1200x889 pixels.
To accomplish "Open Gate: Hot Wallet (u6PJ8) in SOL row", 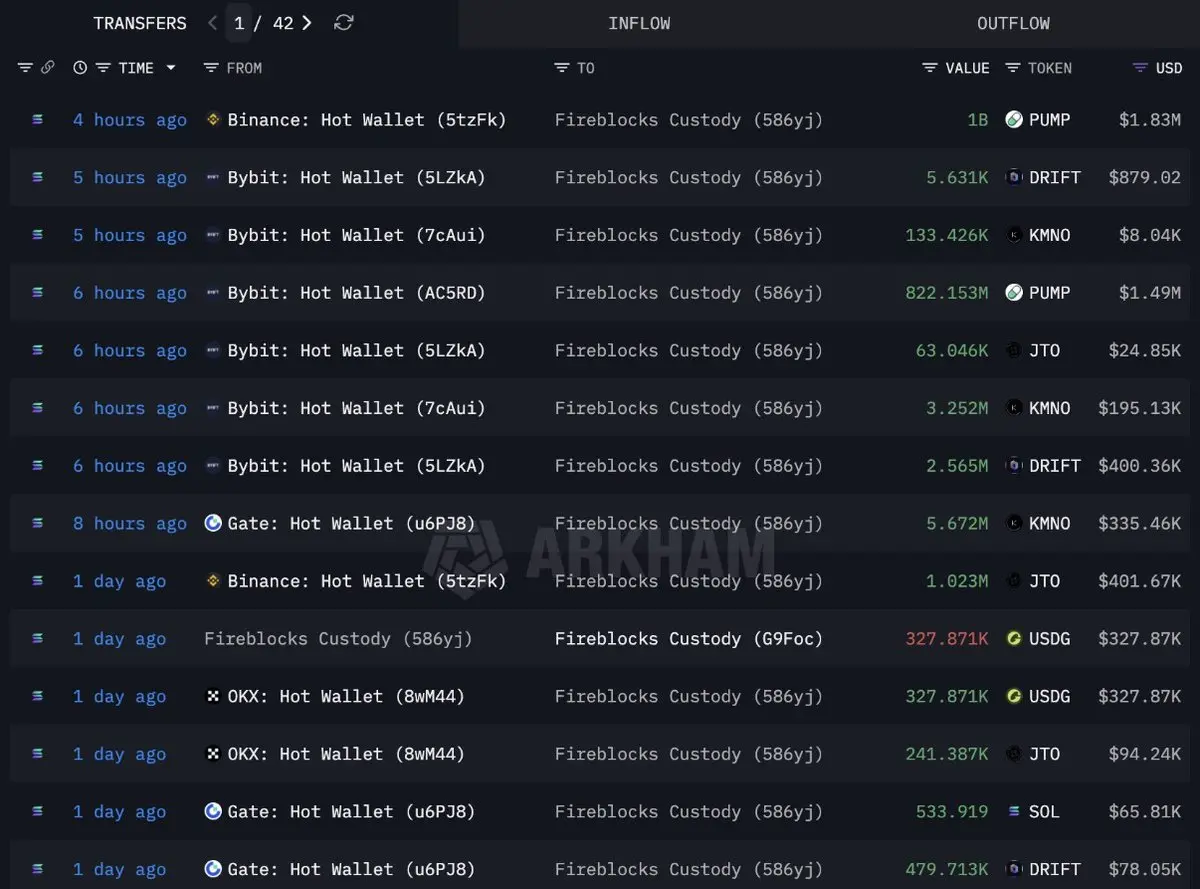I will coord(351,812).
